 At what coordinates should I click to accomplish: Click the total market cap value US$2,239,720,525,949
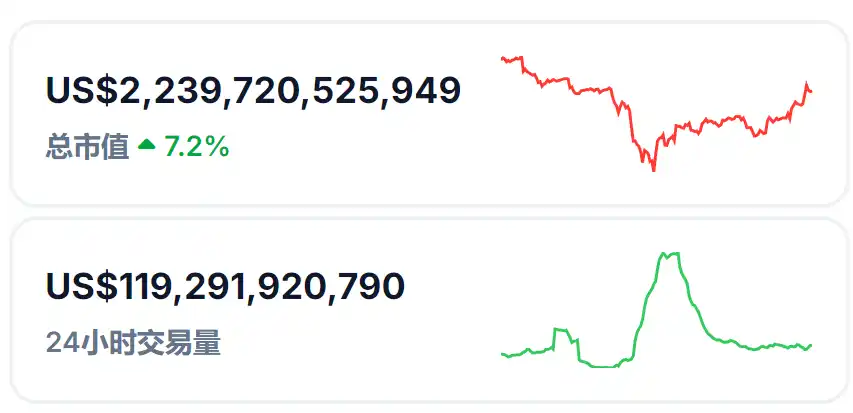pyautogui.click(x=253, y=91)
